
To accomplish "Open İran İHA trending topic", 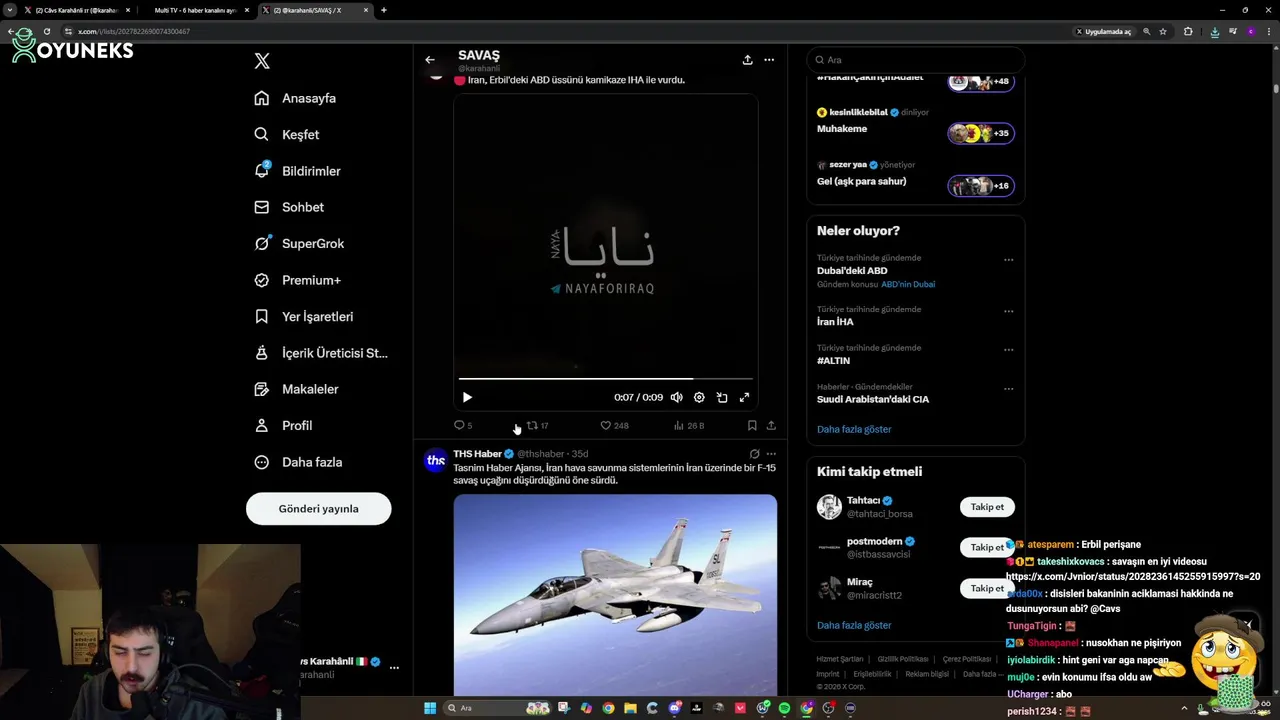I will (x=835, y=322).
